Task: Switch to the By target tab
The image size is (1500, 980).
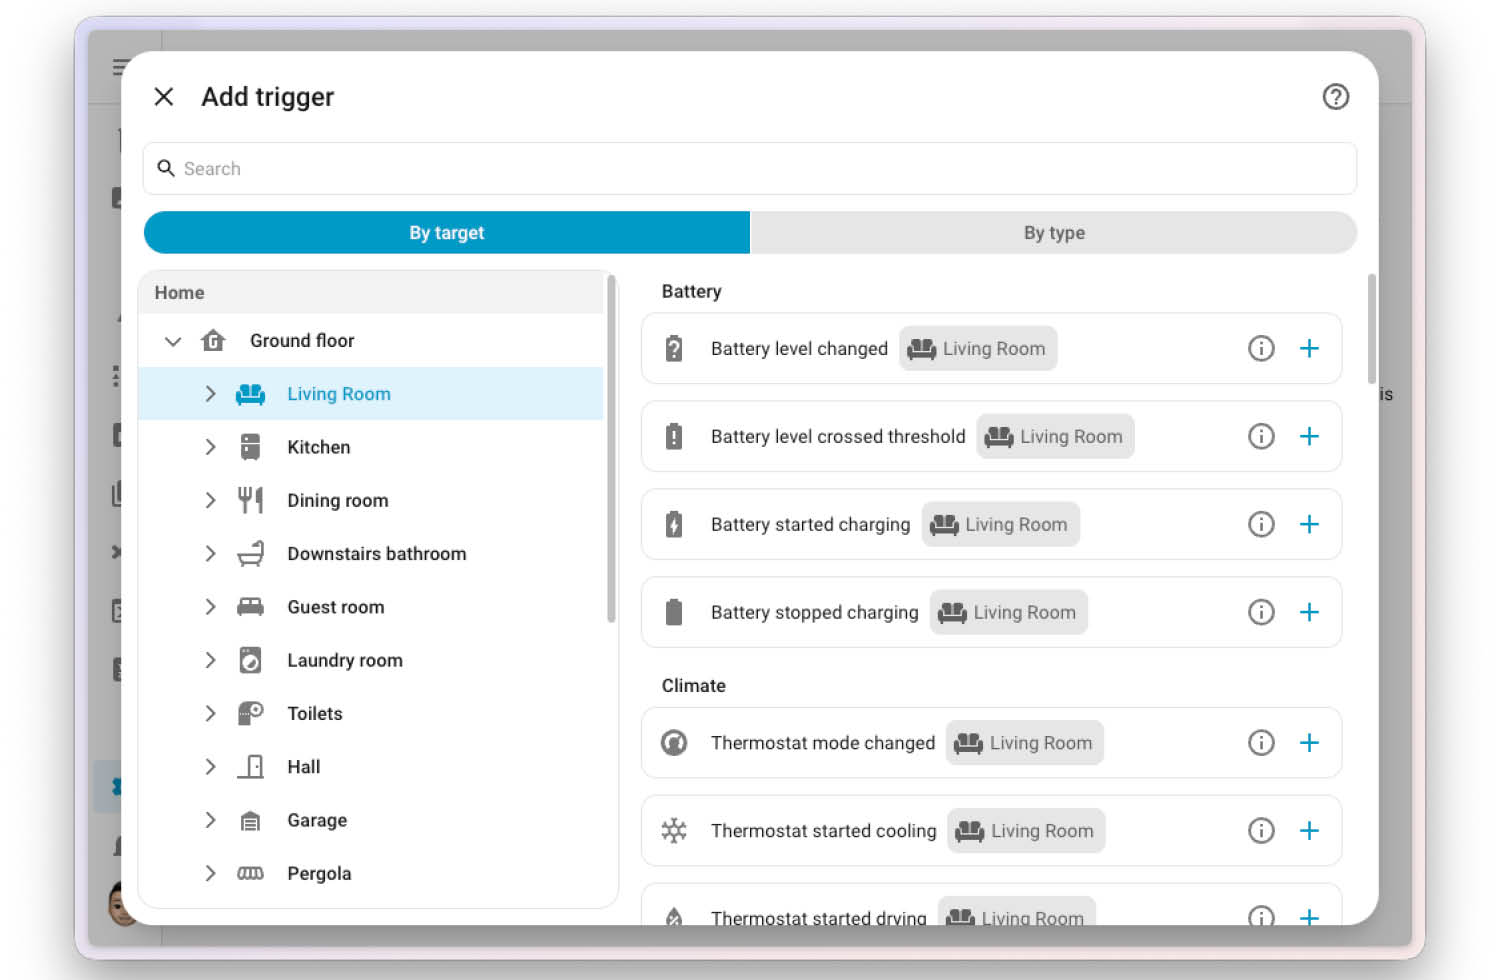Action: click(447, 232)
